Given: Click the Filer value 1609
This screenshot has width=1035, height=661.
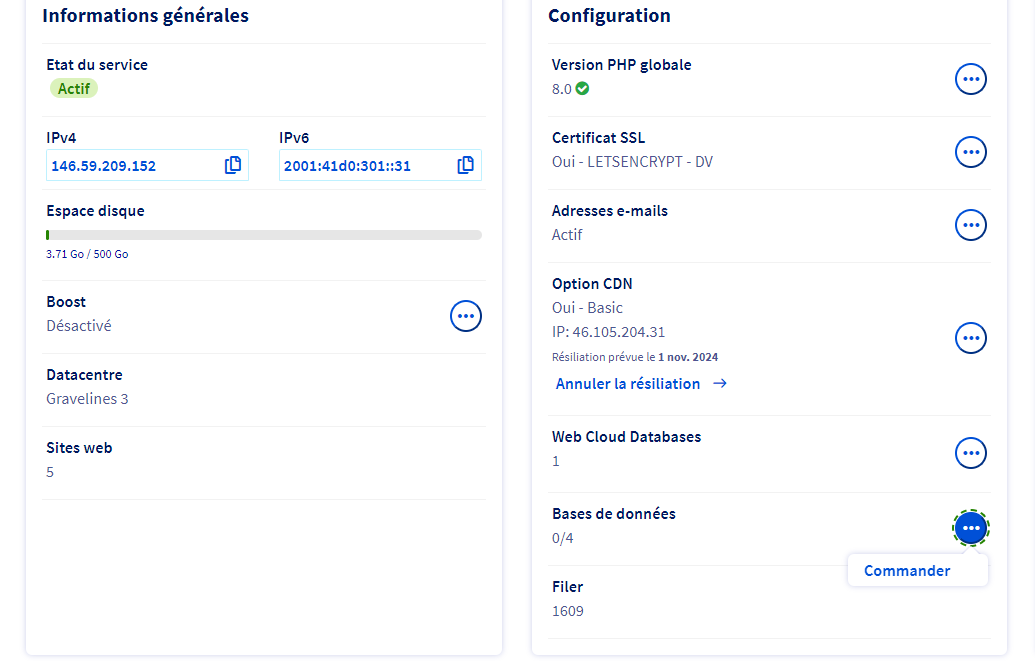Looking at the screenshot, I should pyautogui.click(x=568, y=611).
